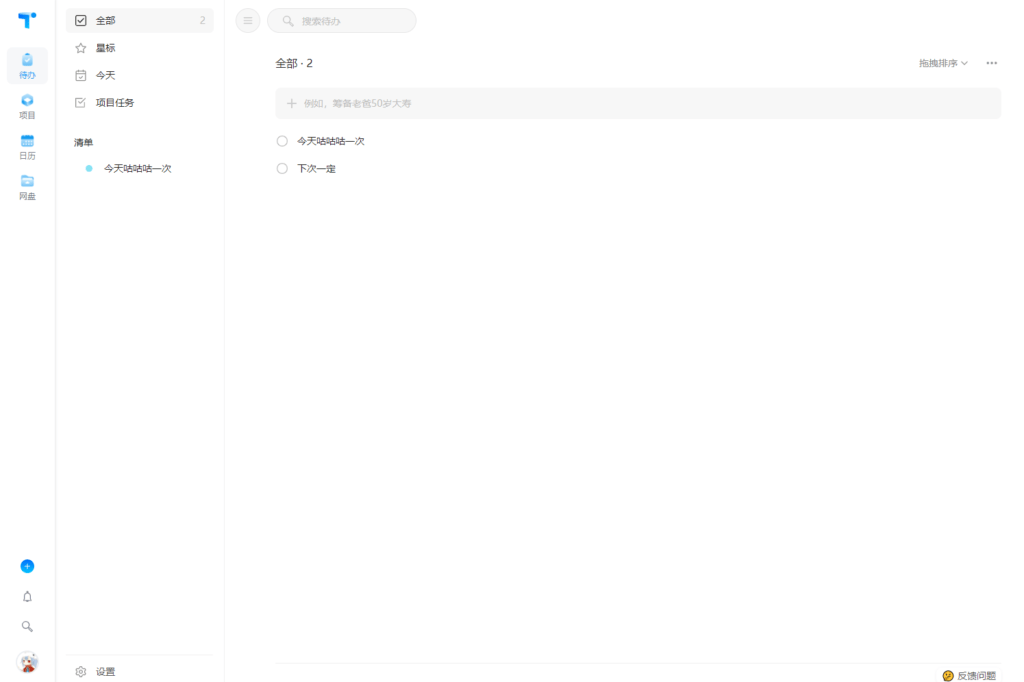The height and width of the screenshot is (682, 1024).
Task: Select the 项目任务 list
Action: (140, 103)
